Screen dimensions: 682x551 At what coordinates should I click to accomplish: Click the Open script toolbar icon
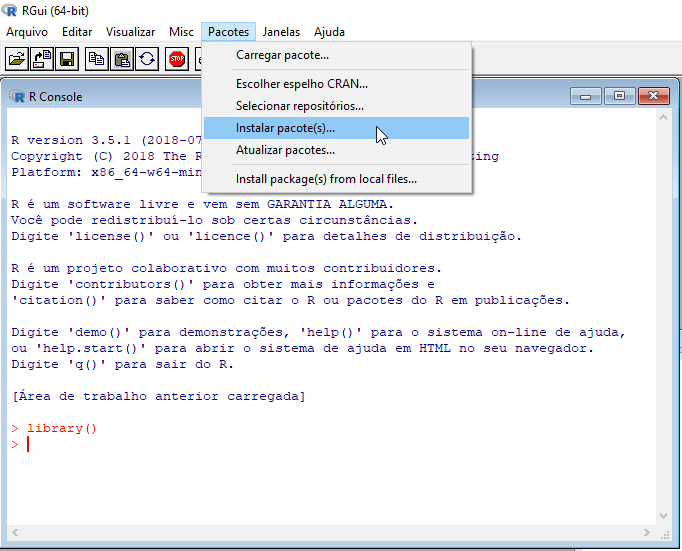[17, 58]
